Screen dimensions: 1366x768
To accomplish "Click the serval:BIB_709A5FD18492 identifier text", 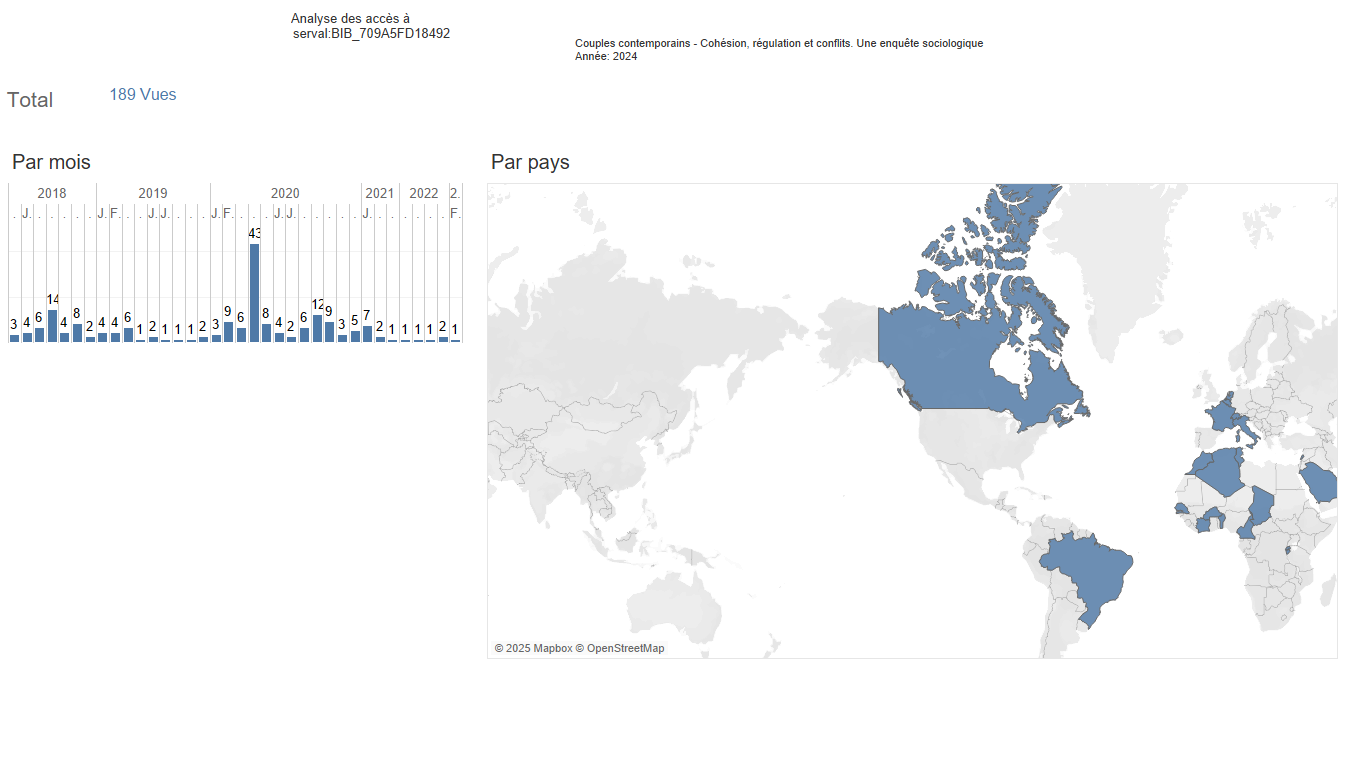I will point(372,33).
